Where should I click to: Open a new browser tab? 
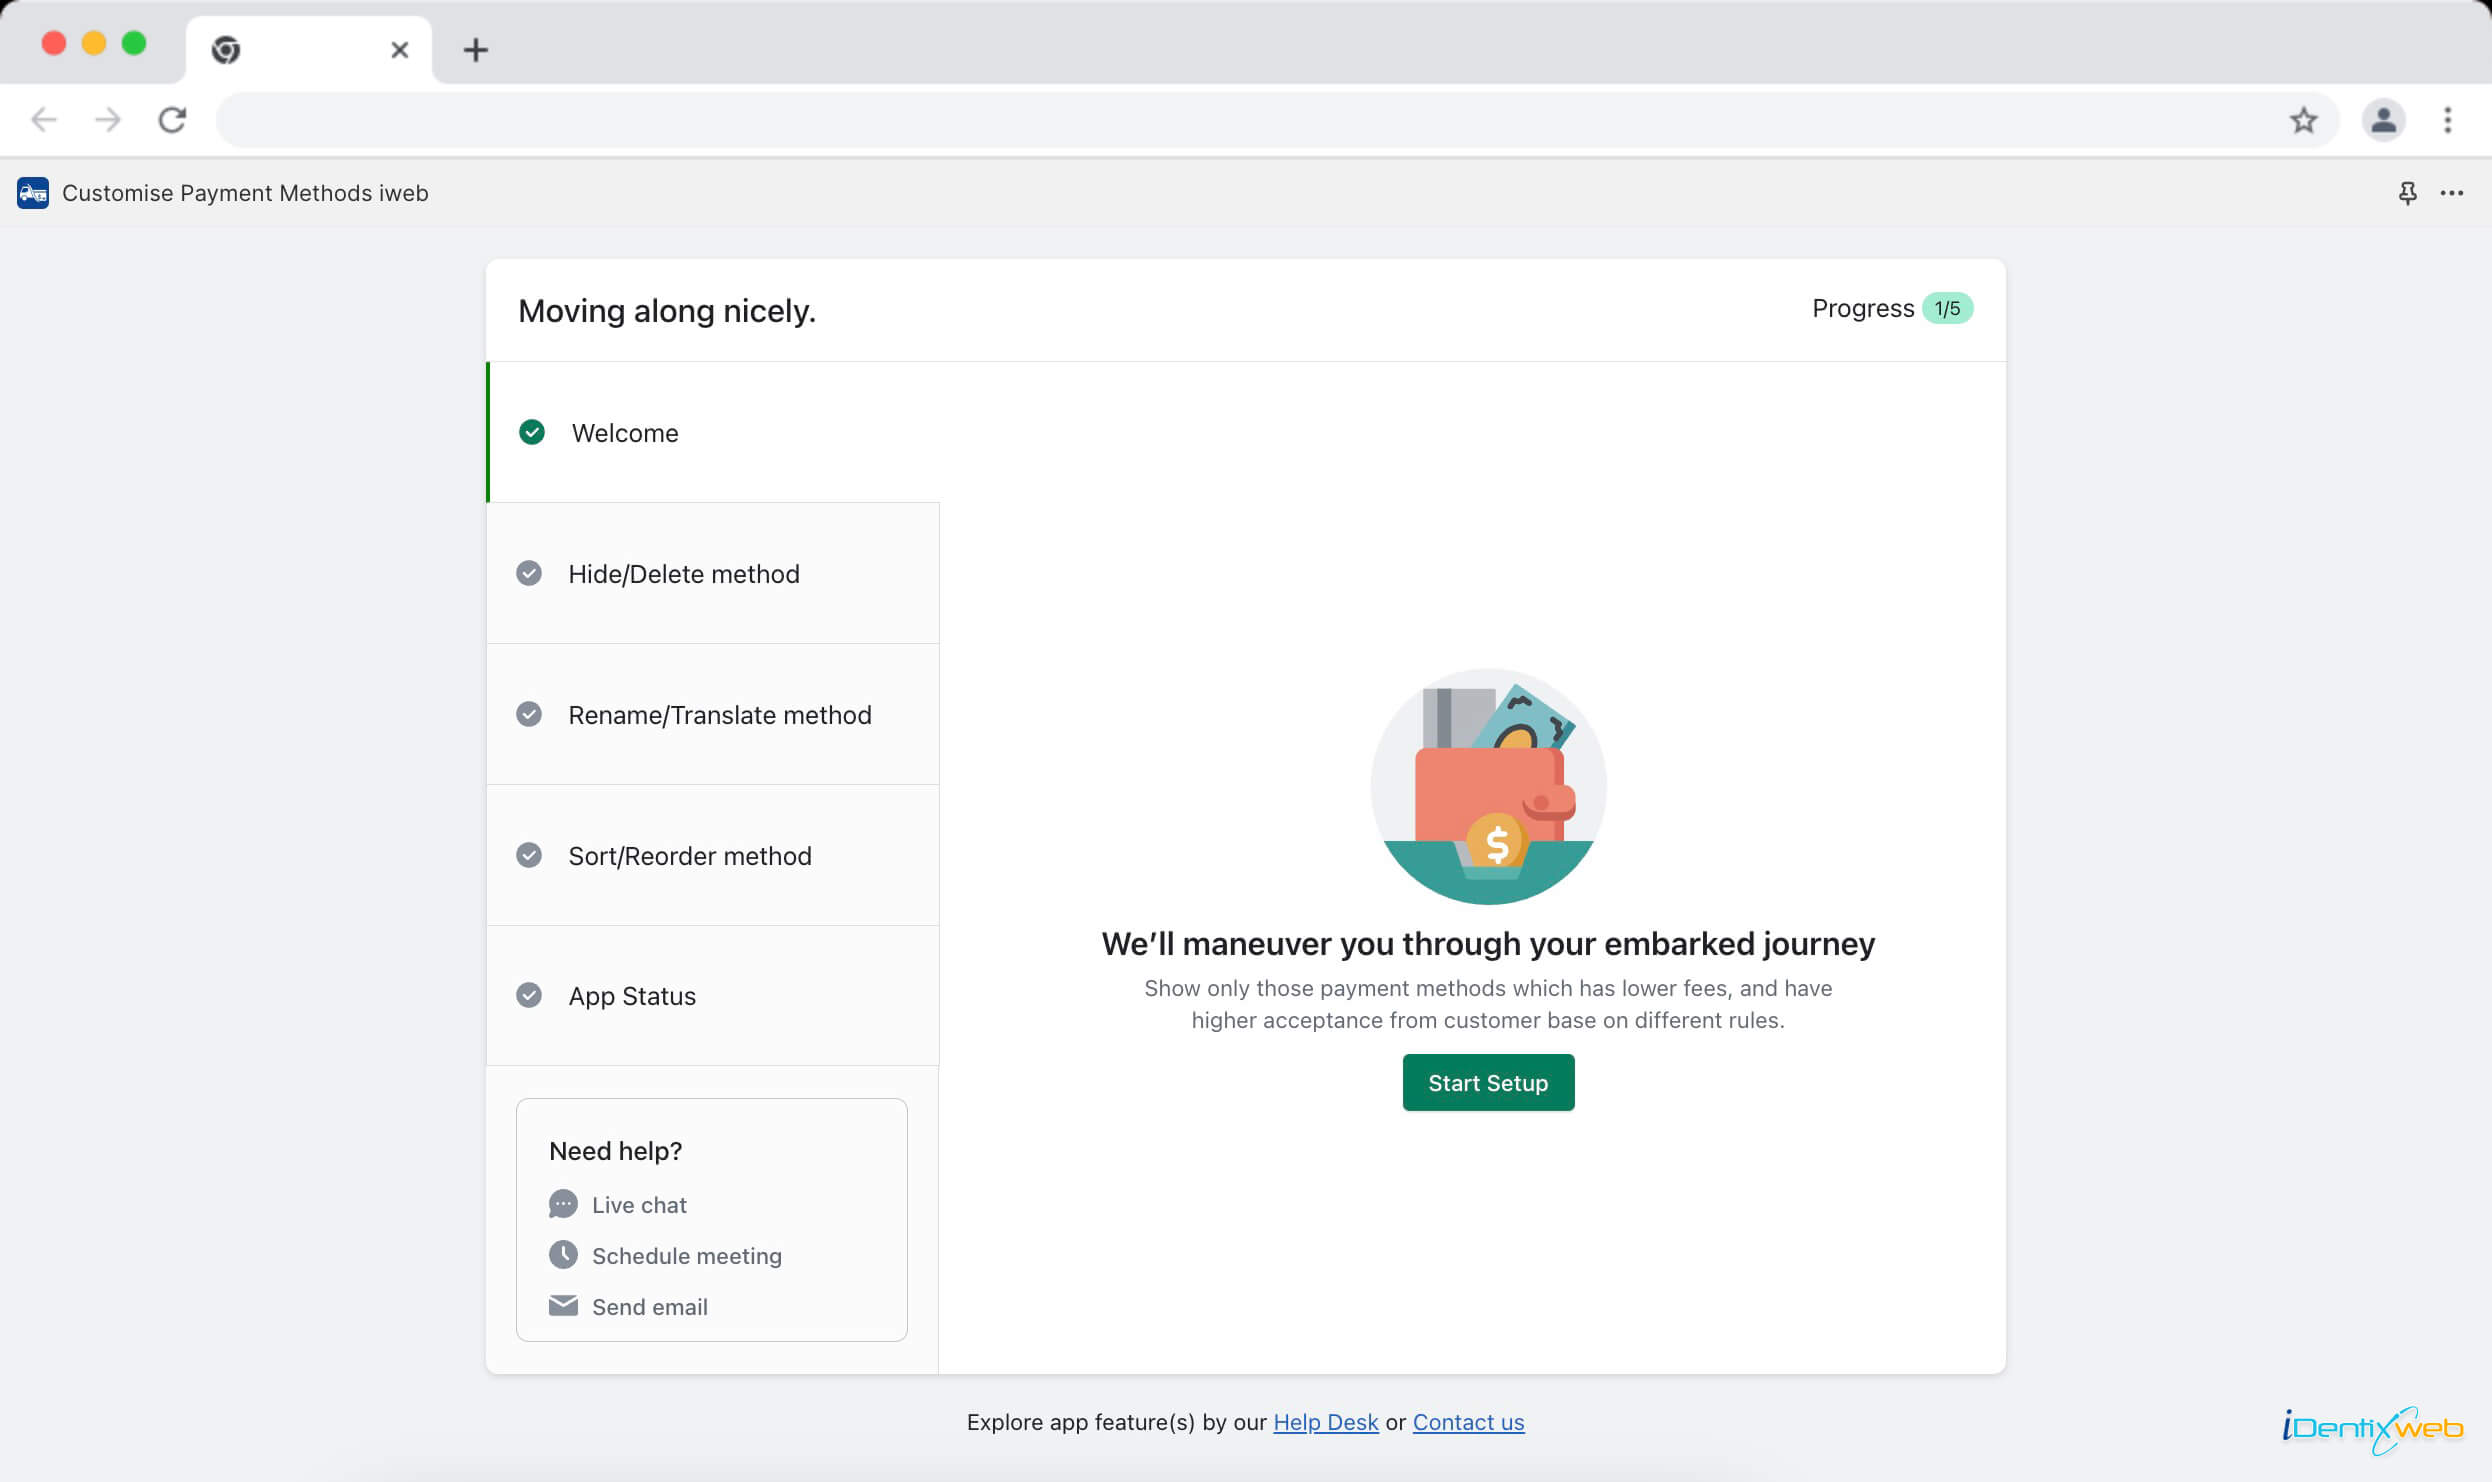tap(476, 50)
